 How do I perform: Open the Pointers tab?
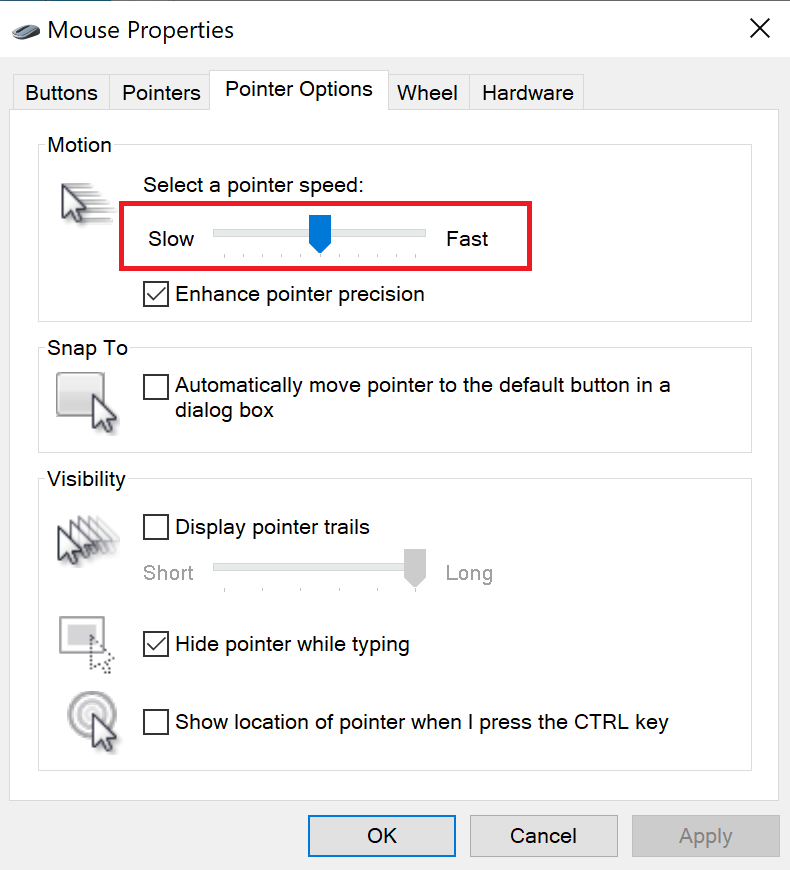161,93
